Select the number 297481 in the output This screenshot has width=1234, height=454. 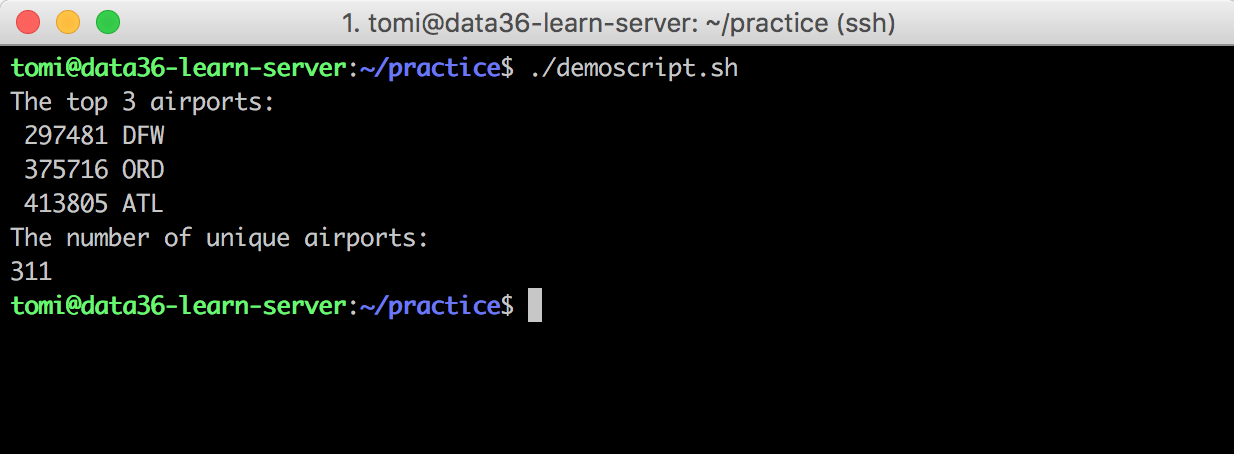66,137
